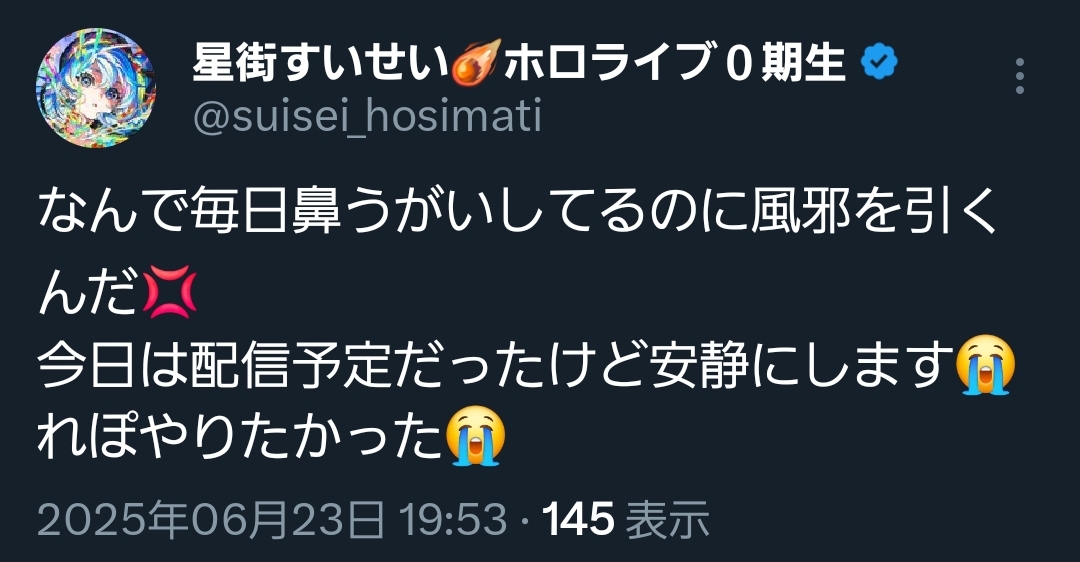The height and width of the screenshot is (562, 1080).
Task: Click the ホロライブ０期生 part of name
Action: click(x=675, y=63)
